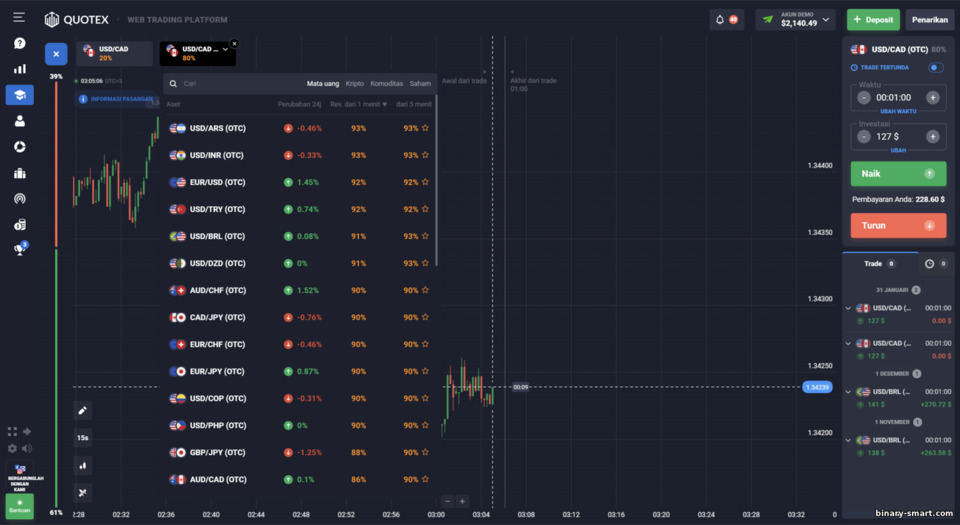Favorite AUD/CHF (OTC) with star
The image size is (960, 525).
point(425,290)
